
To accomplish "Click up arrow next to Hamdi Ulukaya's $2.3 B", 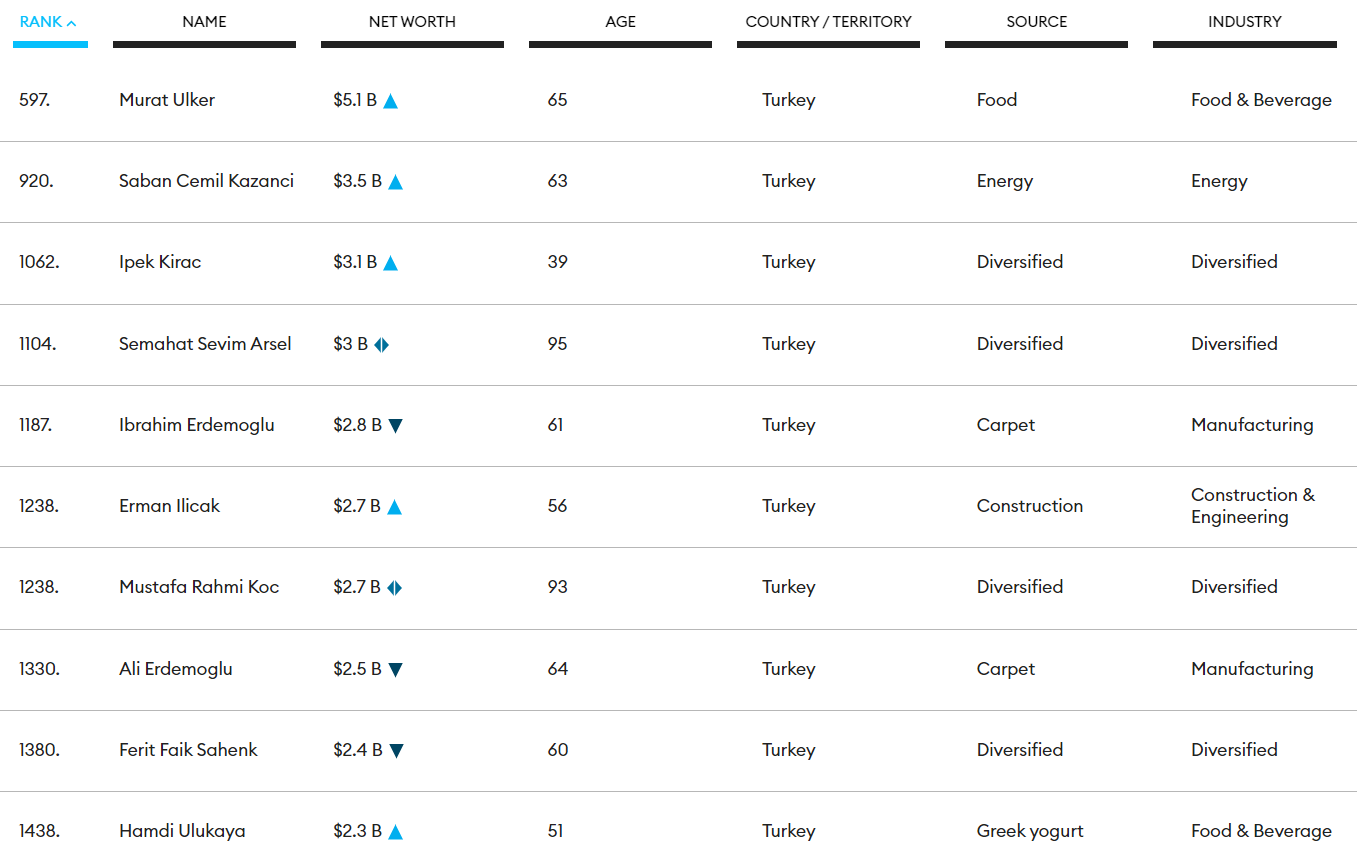I will (x=395, y=832).
